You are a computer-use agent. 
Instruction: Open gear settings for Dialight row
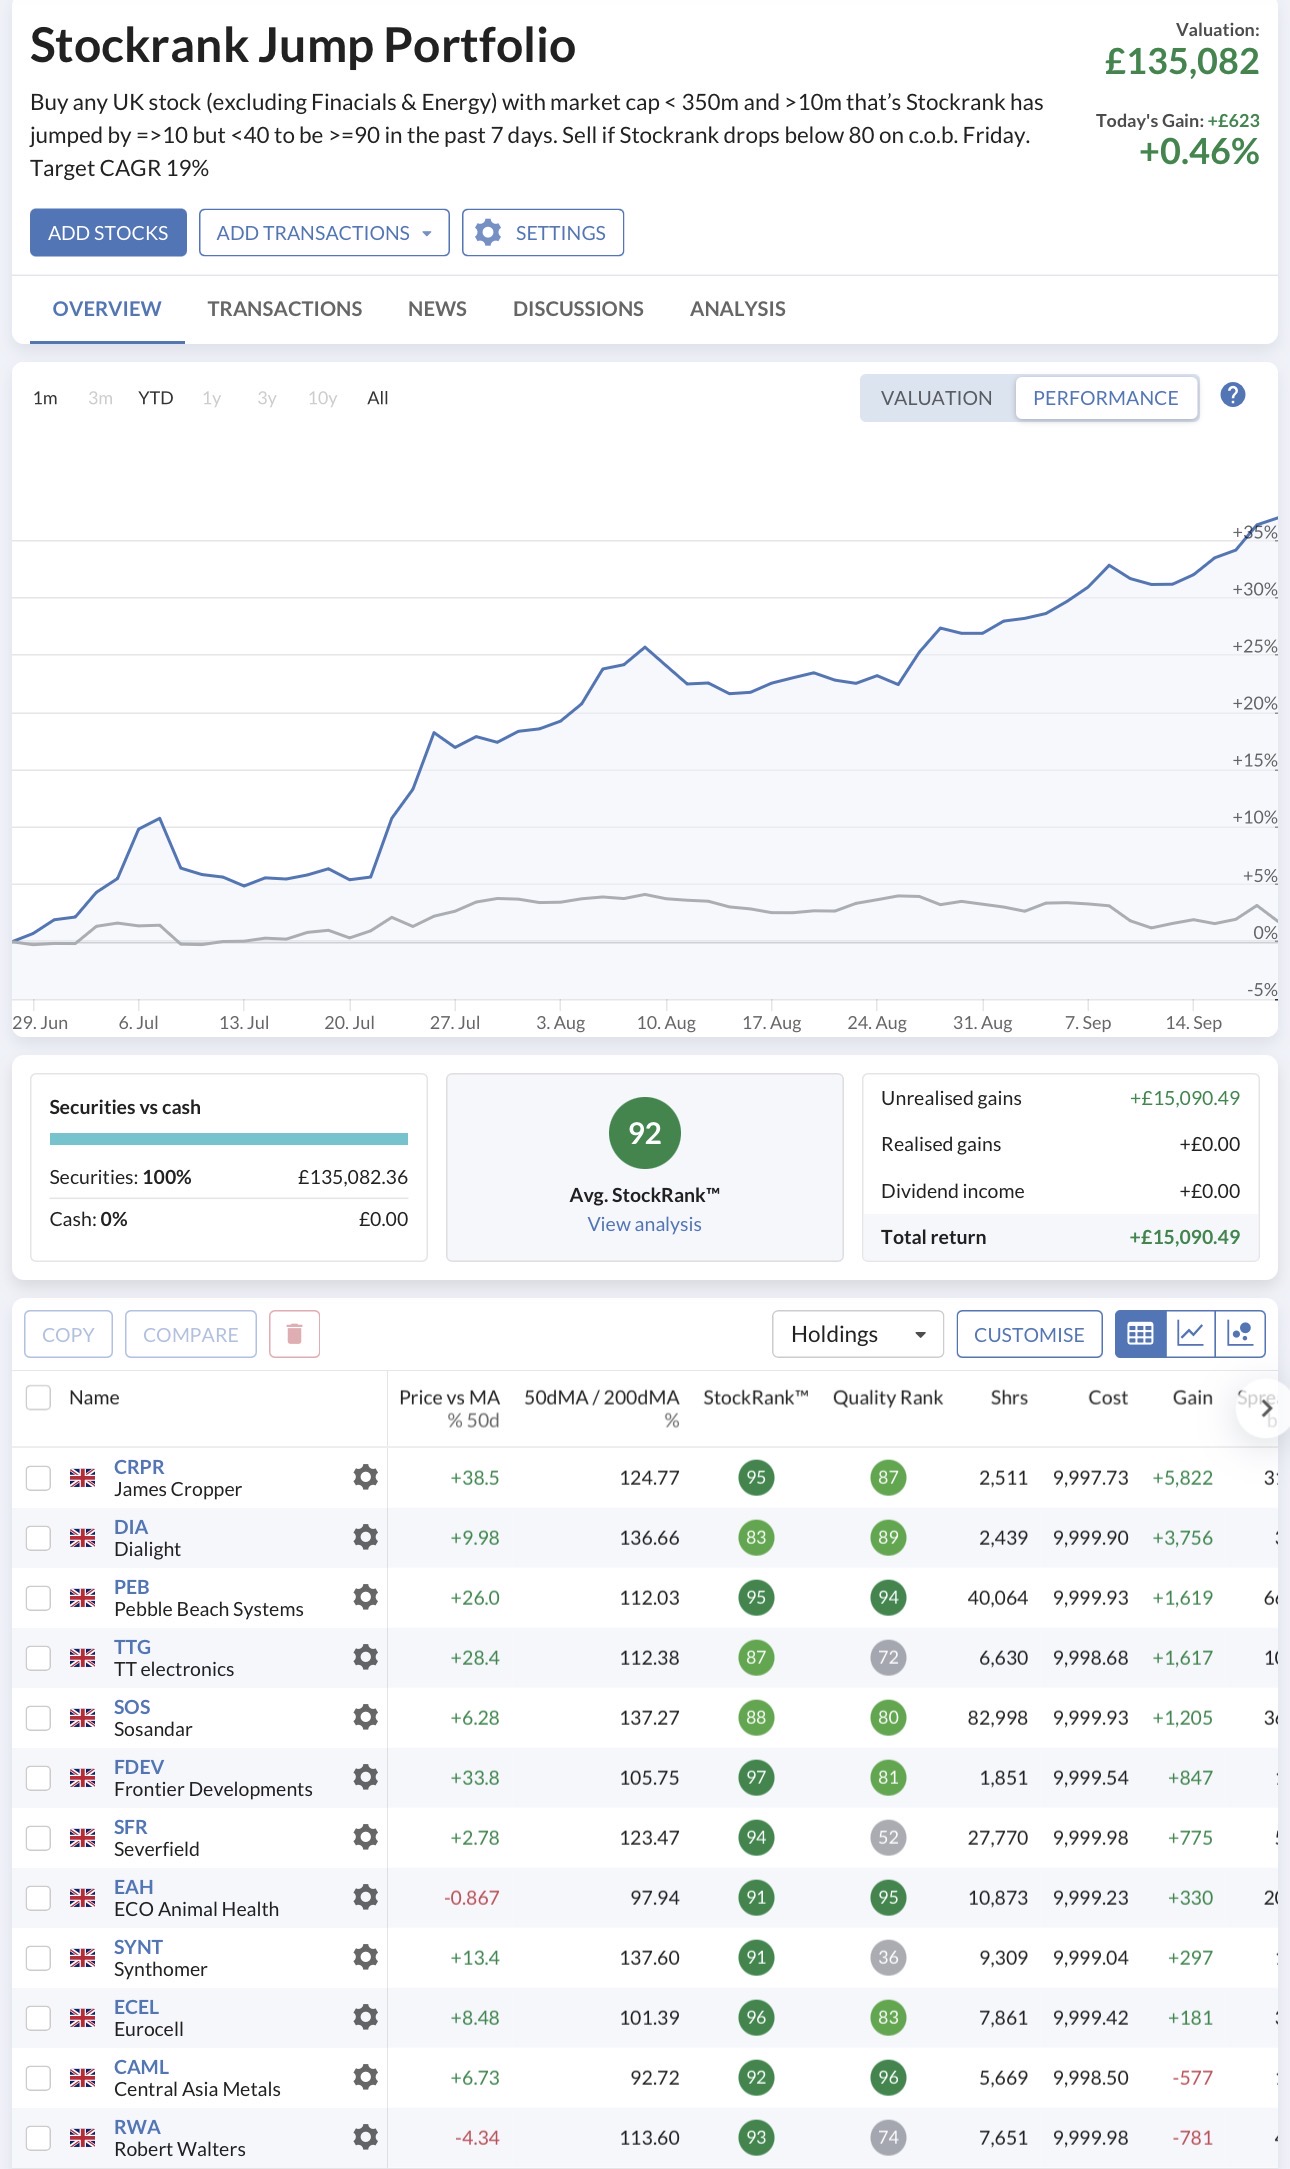pos(366,1537)
